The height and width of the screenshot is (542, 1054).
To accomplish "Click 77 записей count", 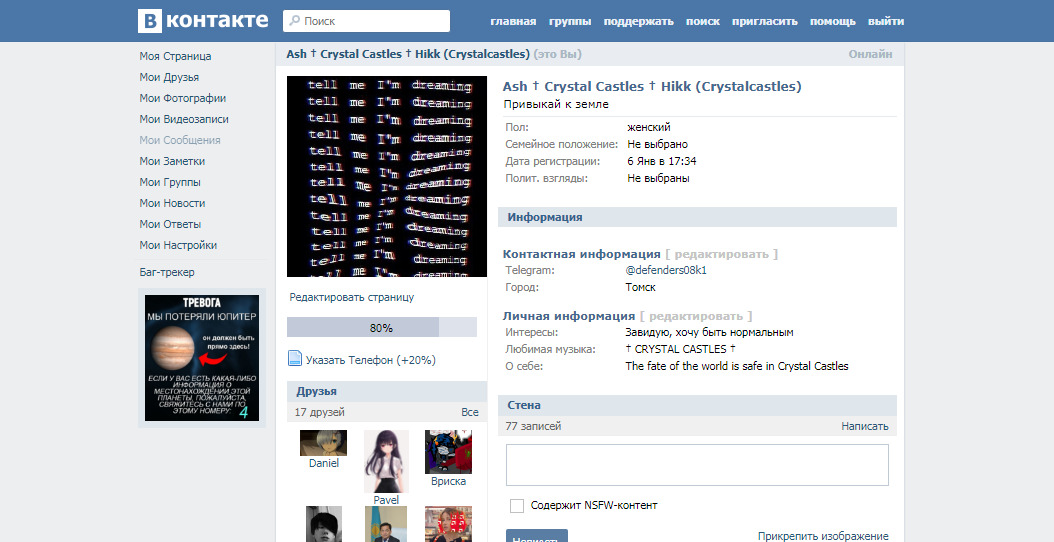I will coord(533,426).
